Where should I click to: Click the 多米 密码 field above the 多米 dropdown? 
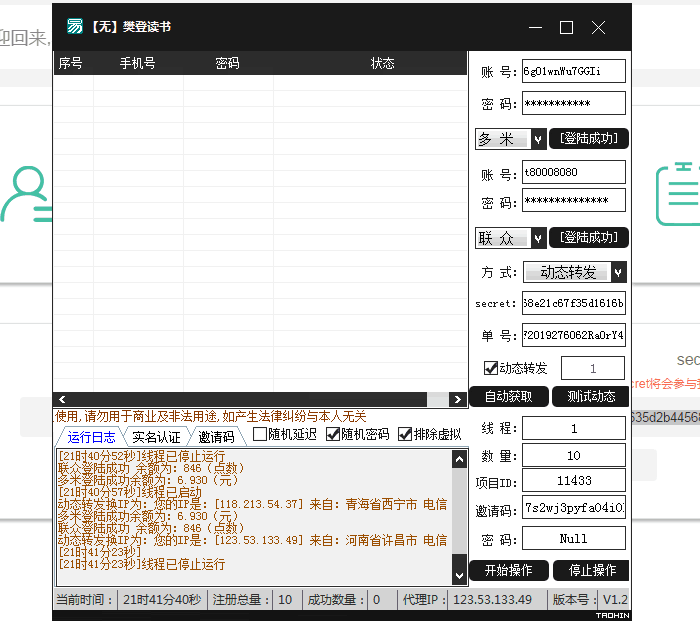click(x=574, y=103)
